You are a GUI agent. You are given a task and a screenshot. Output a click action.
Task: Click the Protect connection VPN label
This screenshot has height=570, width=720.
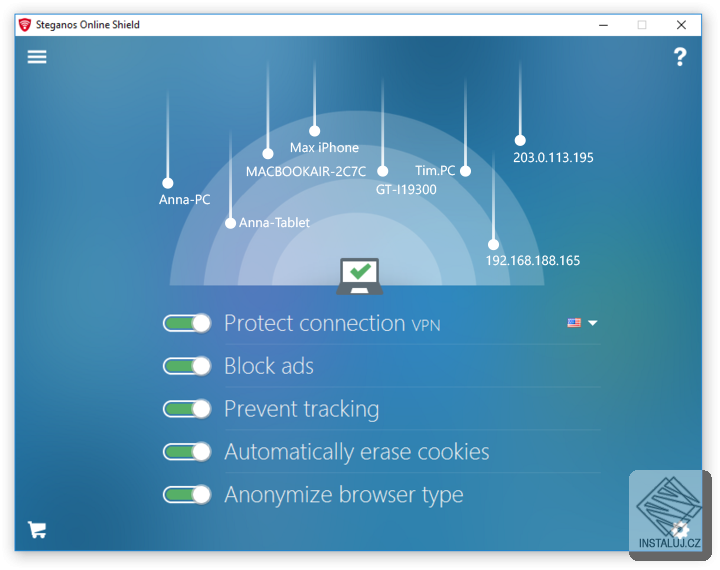(x=332, y=323)
